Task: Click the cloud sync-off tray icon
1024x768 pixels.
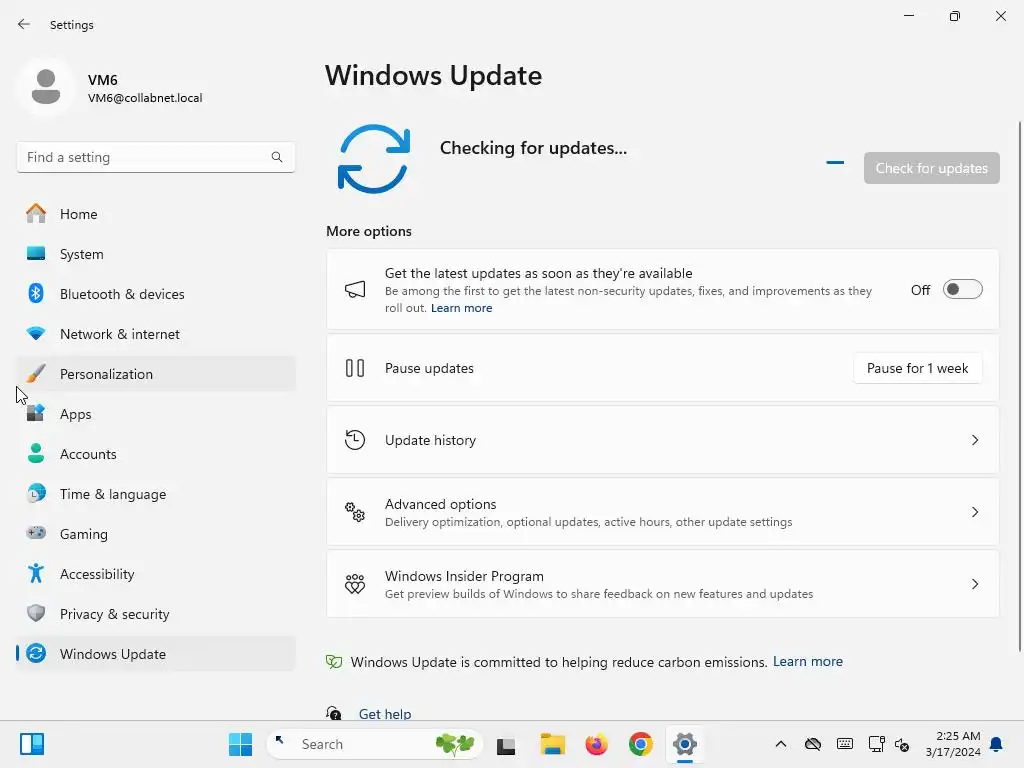Action: pyautogui.click(x=812, y=744)
